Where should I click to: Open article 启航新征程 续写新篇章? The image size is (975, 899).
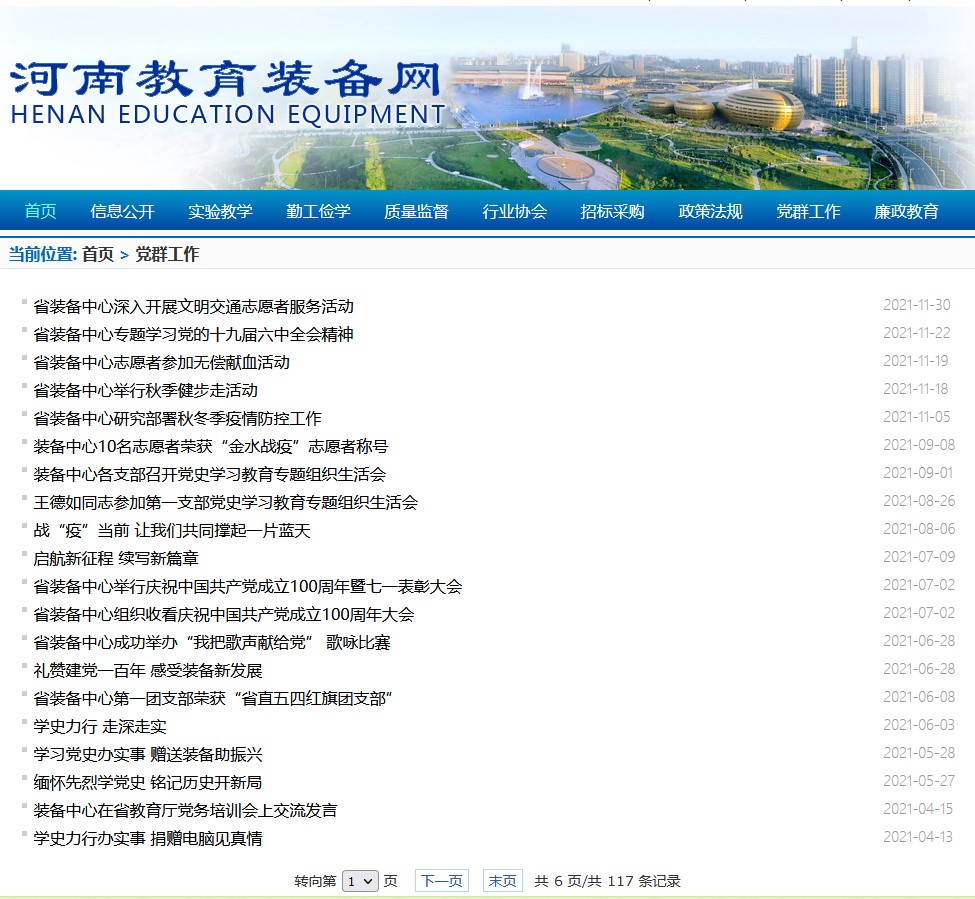coord(116,558)
